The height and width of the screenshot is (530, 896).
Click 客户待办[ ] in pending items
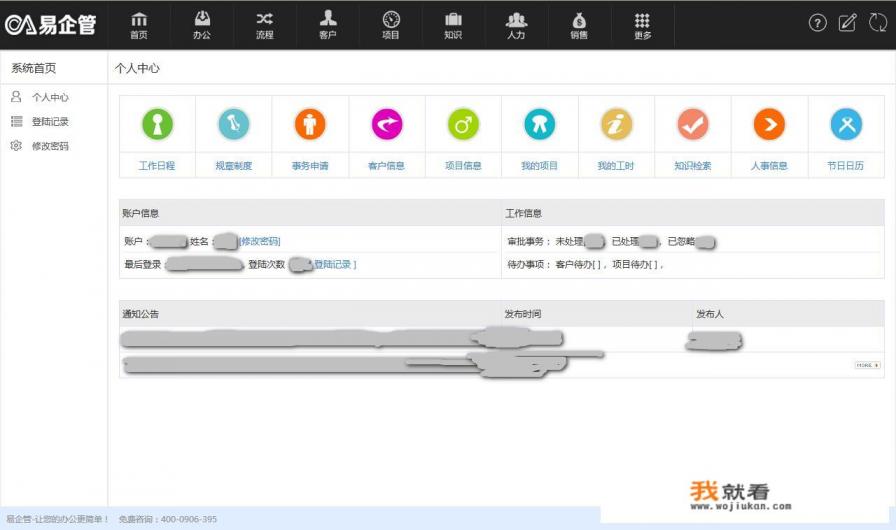tap(579, 264)
